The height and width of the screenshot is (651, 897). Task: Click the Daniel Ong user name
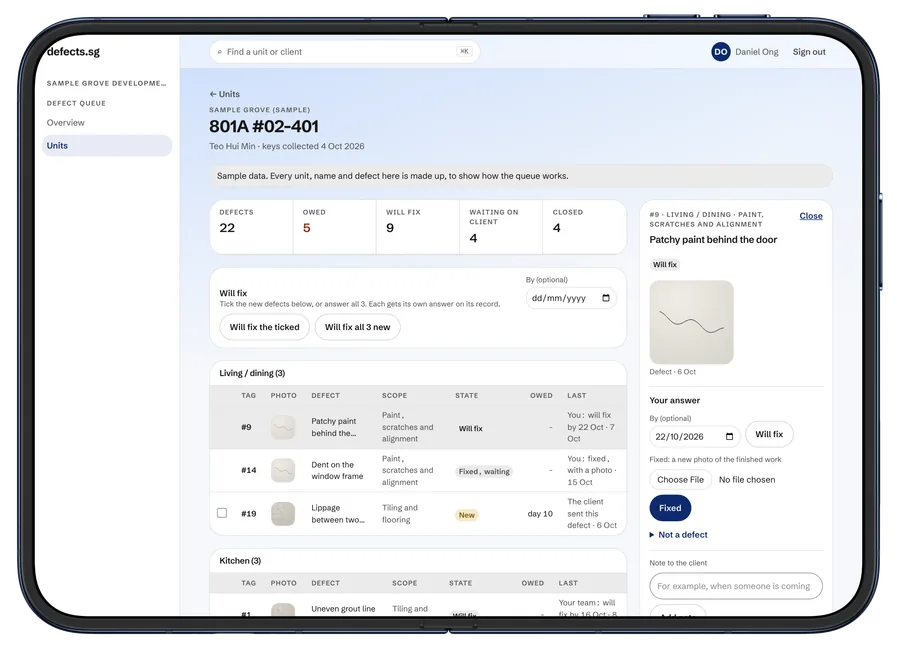(x=756, y=52)
